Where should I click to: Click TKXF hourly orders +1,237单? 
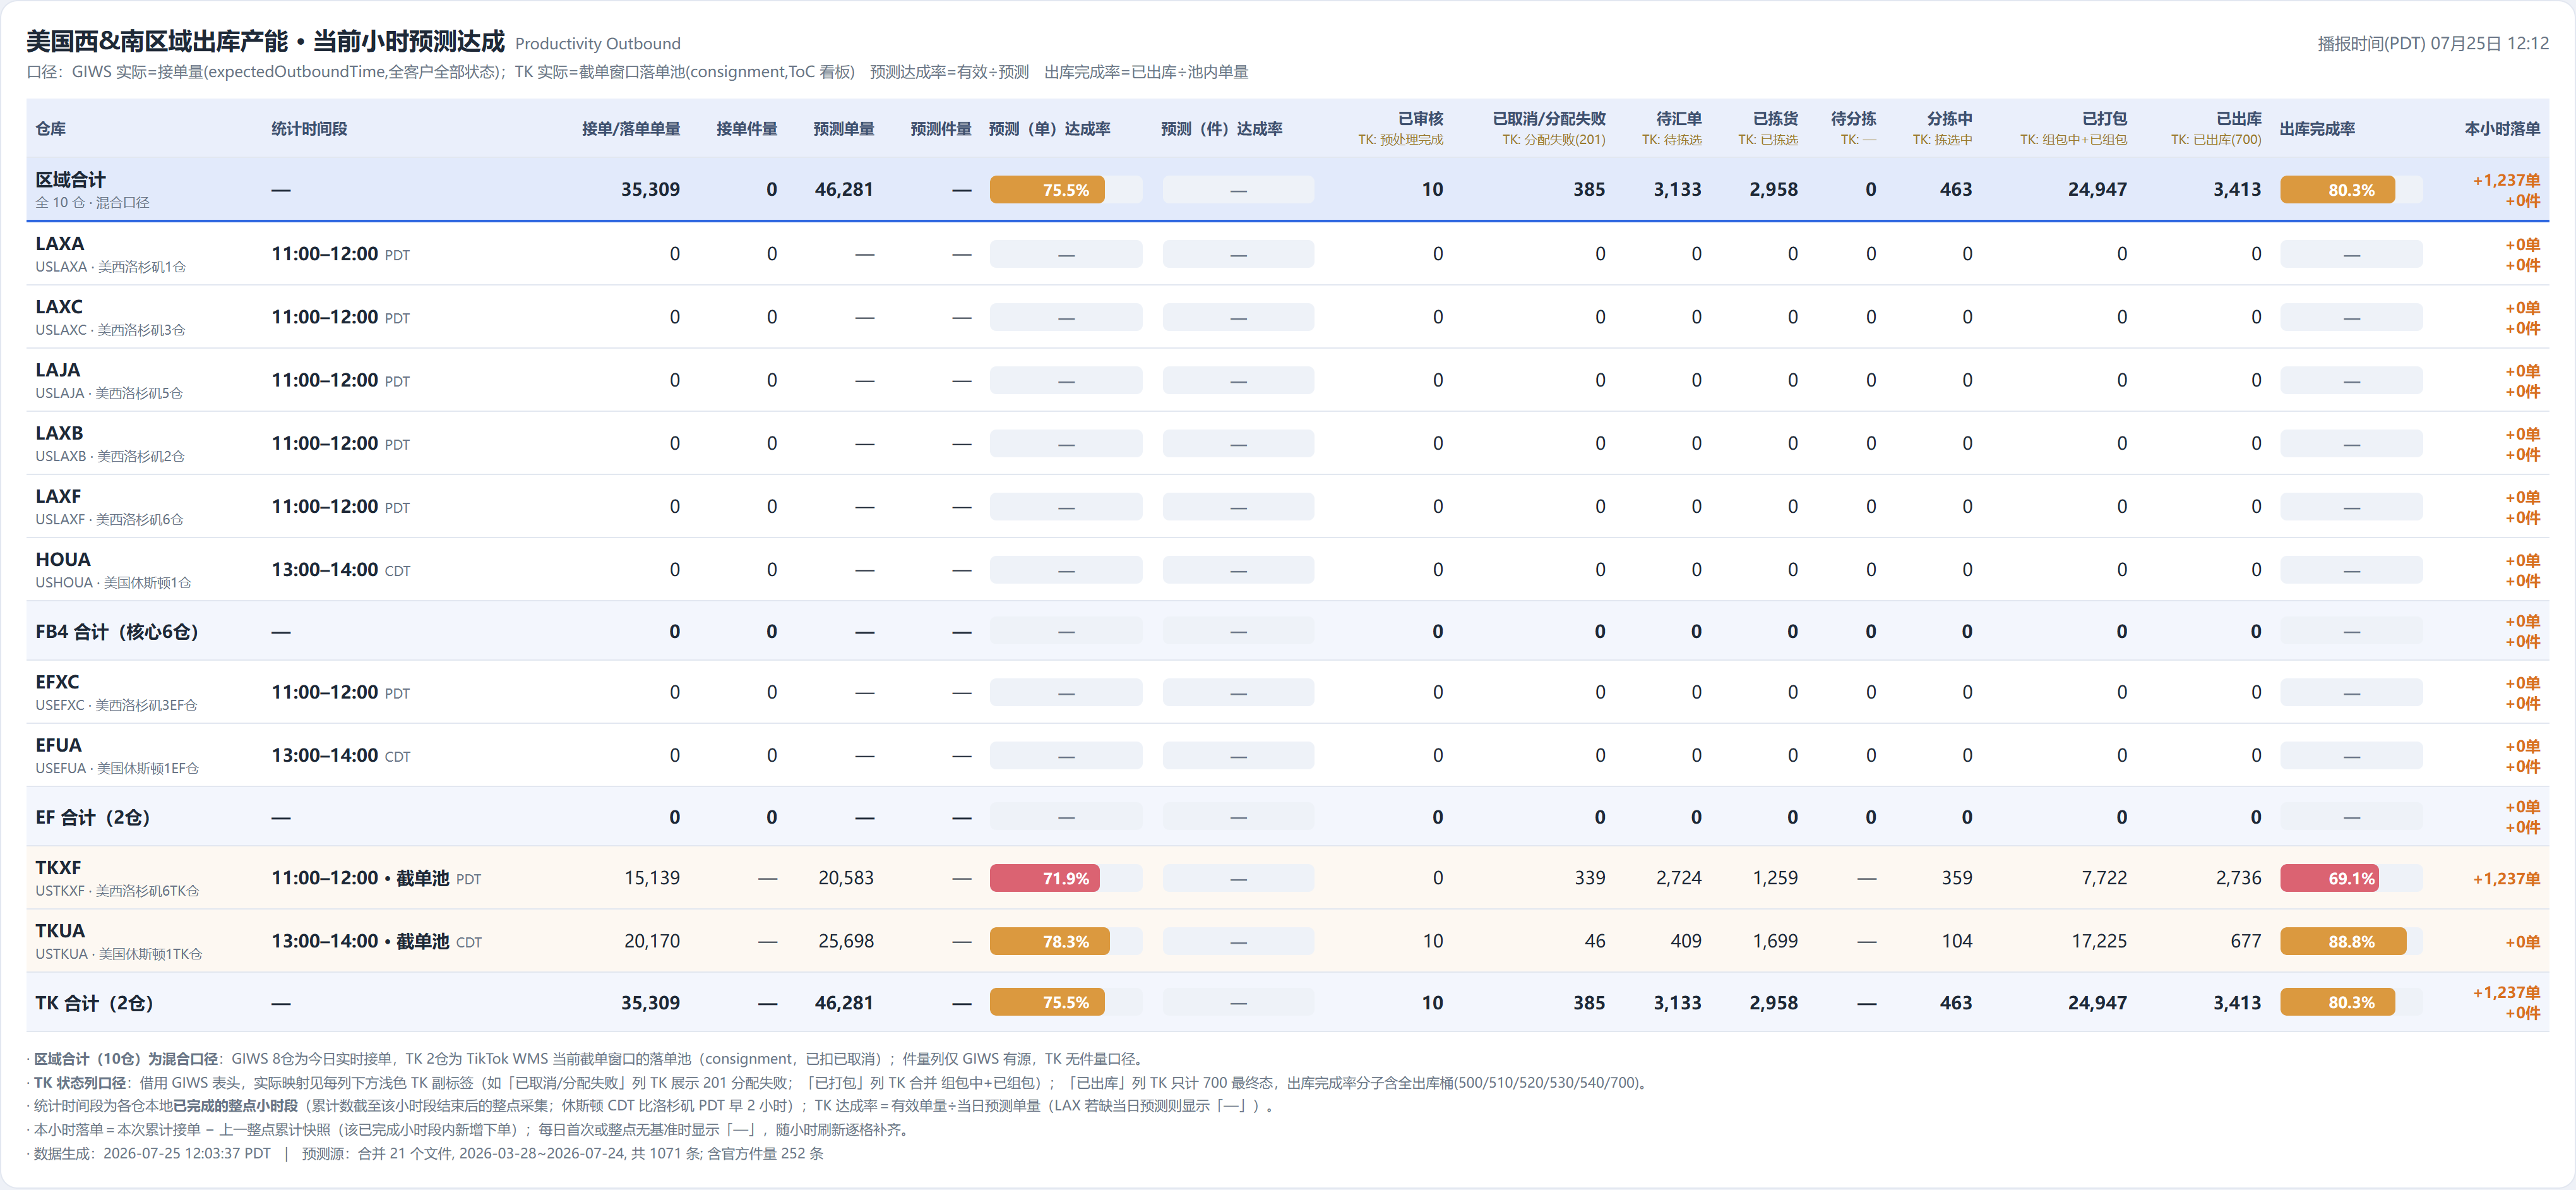[x=2506, y=879]
